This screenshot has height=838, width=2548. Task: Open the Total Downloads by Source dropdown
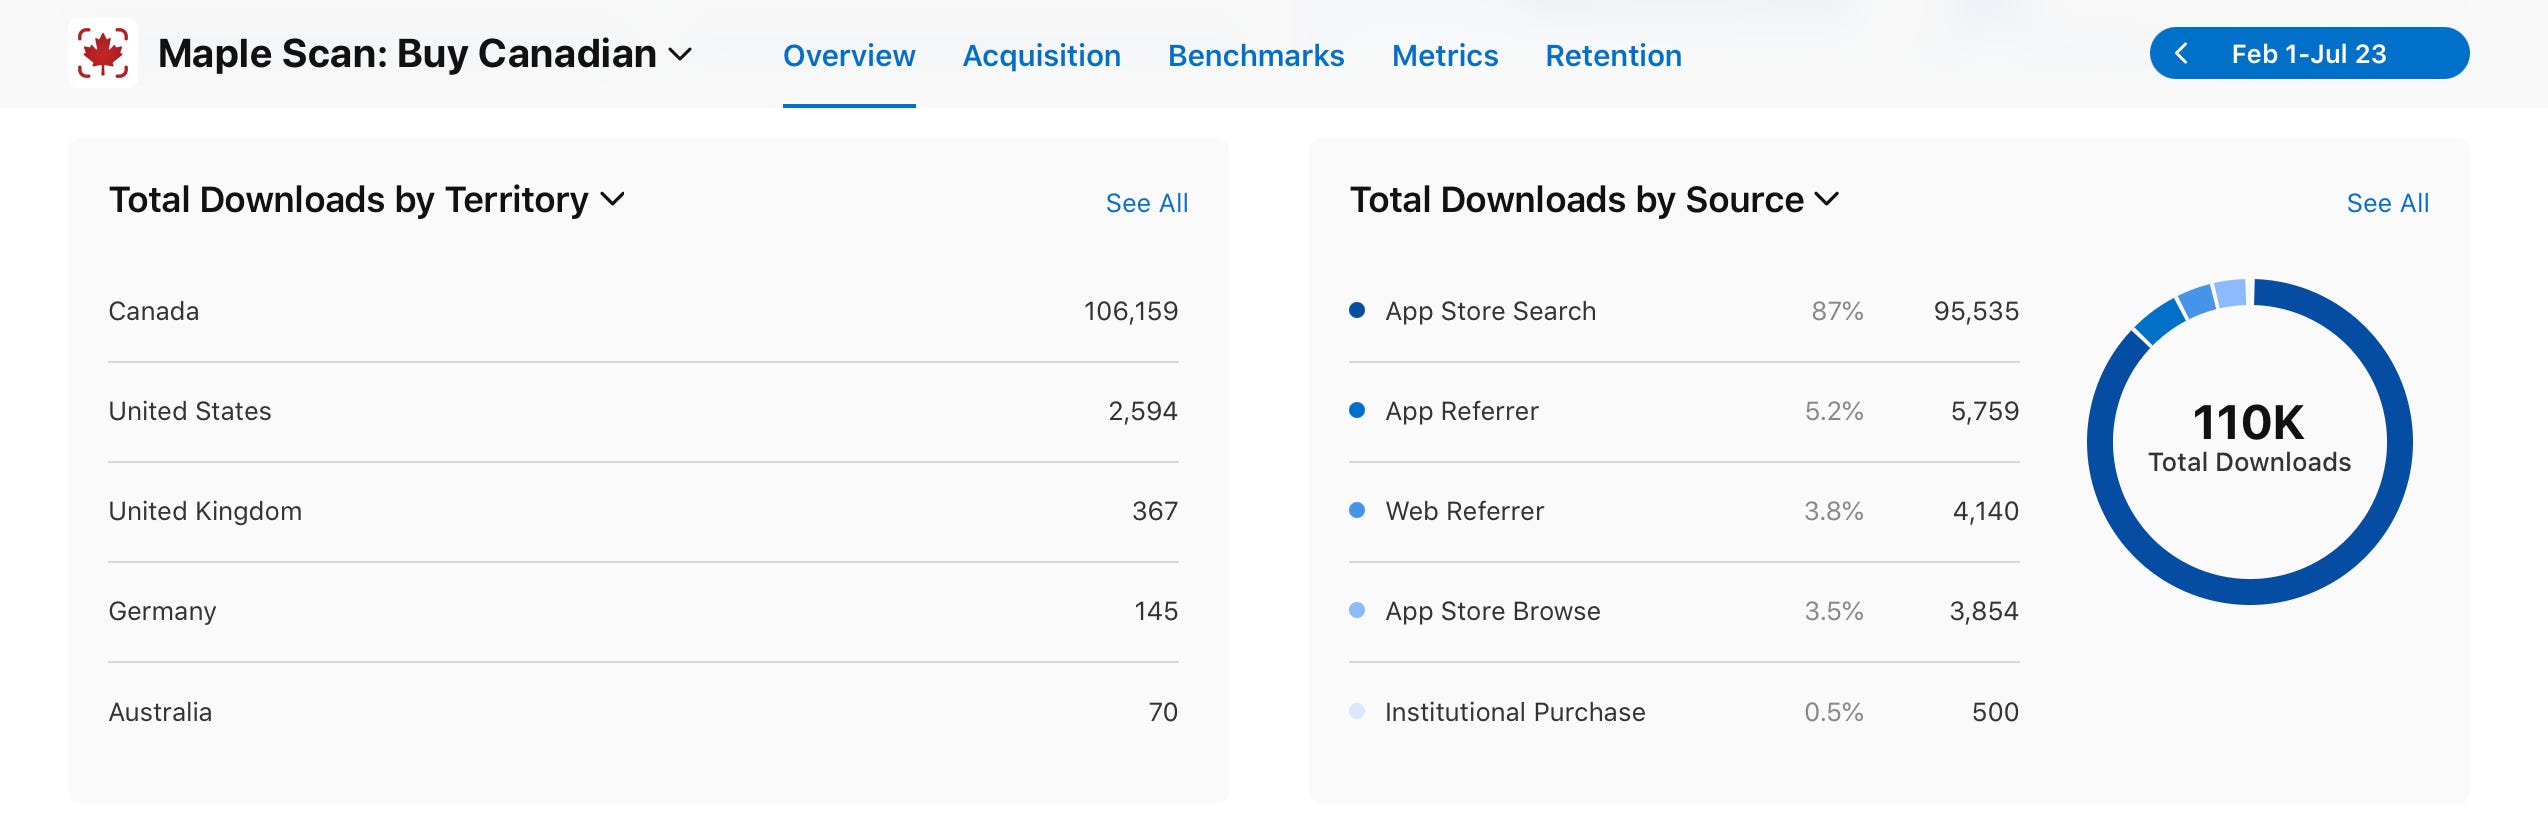(1594, 200)
